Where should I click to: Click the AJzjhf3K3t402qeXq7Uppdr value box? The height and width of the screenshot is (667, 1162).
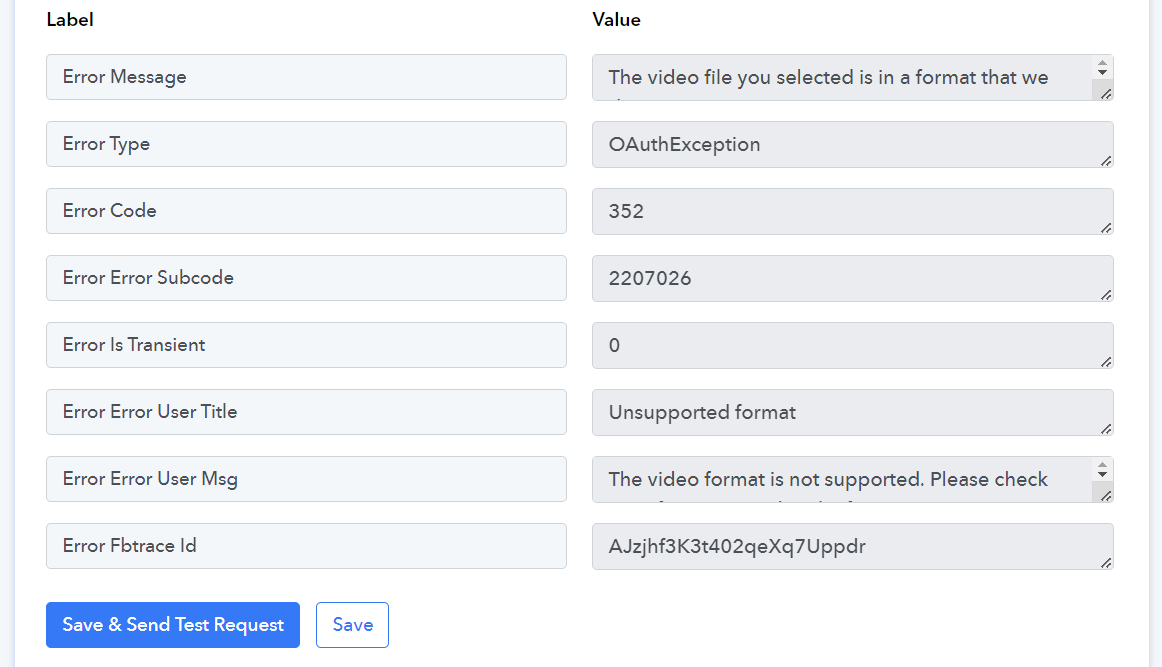click(852, 547)
